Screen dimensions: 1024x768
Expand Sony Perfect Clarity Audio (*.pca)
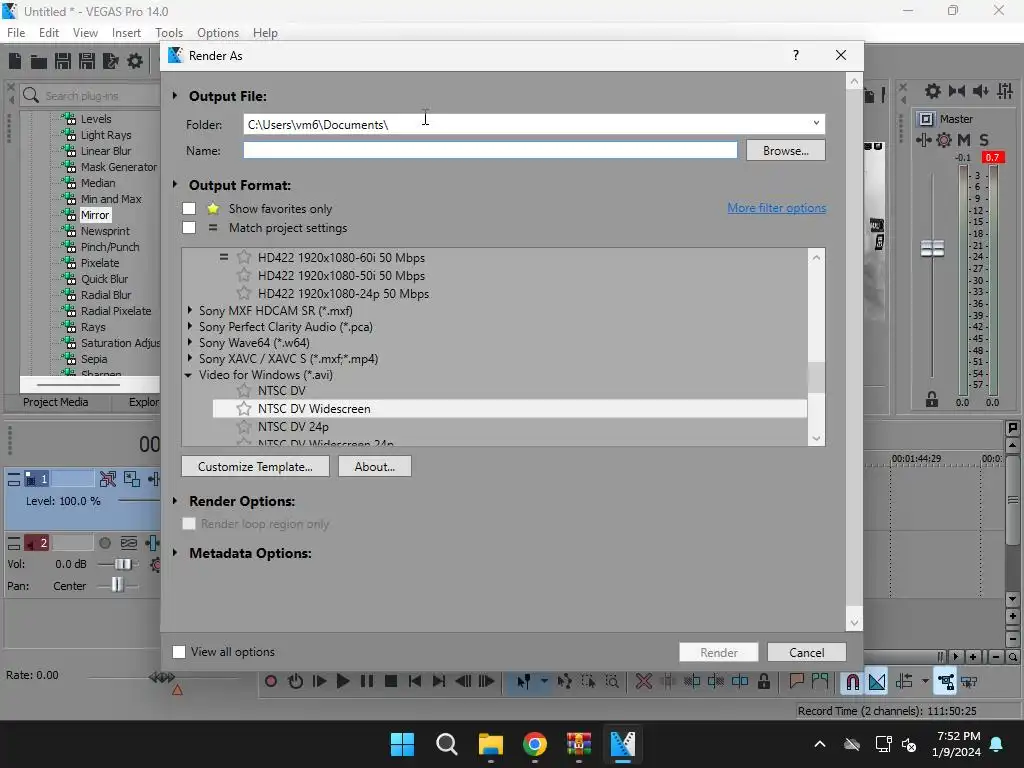click(190, 327)
